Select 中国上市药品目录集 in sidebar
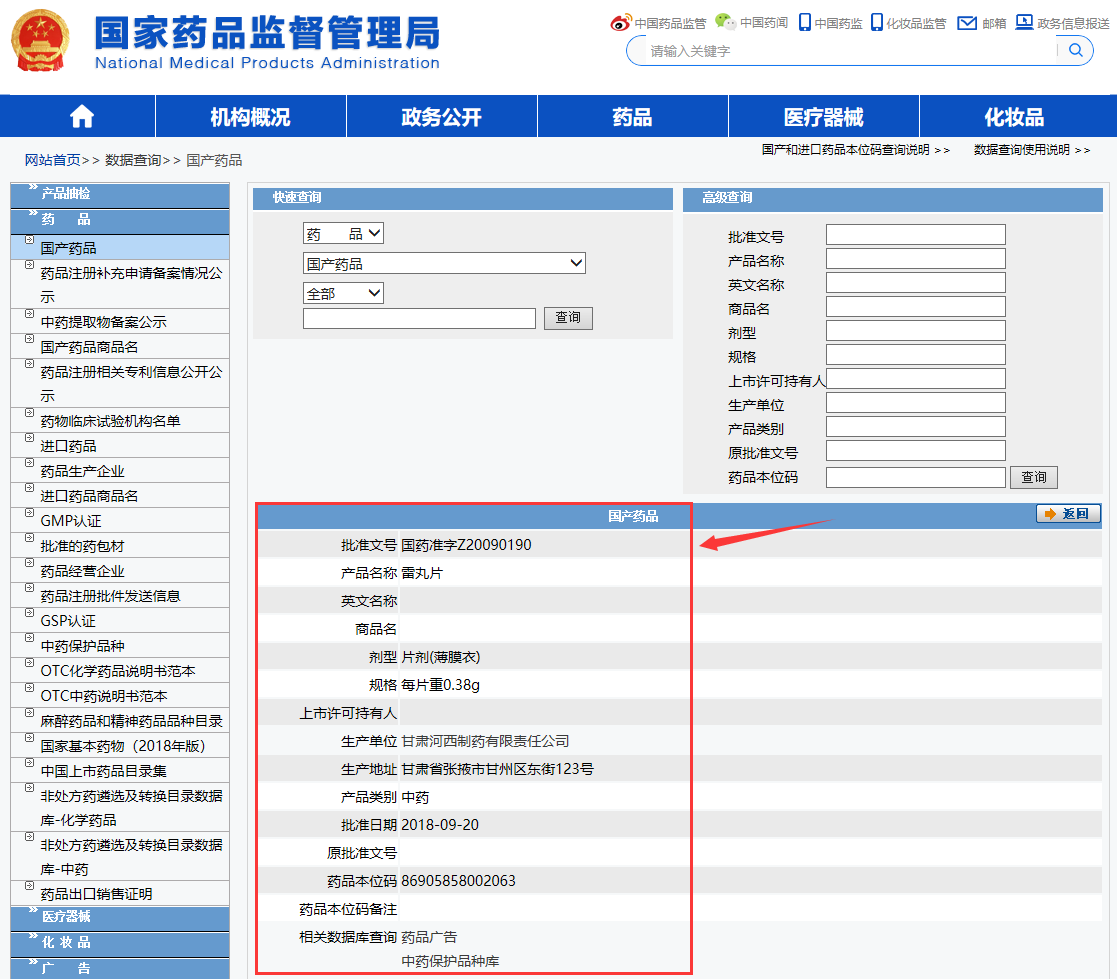 coord(120,771)
